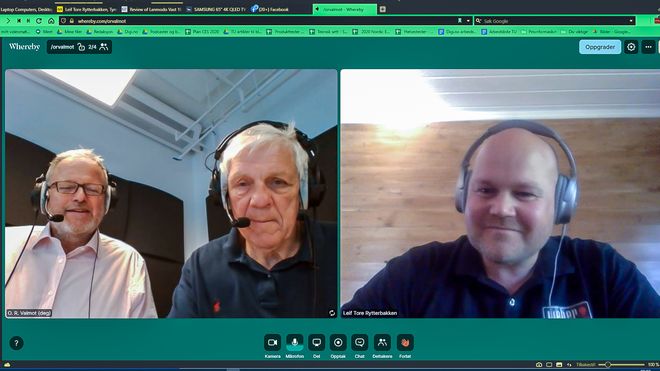Open a new browser tab with plus
Viewport: 660px width, 371px height.
pos(383,9)
